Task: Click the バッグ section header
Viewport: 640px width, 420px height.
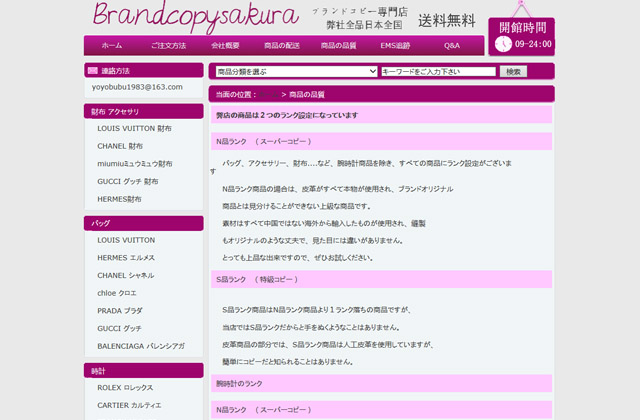Action: pyautogui.click(x=144, y=223)
